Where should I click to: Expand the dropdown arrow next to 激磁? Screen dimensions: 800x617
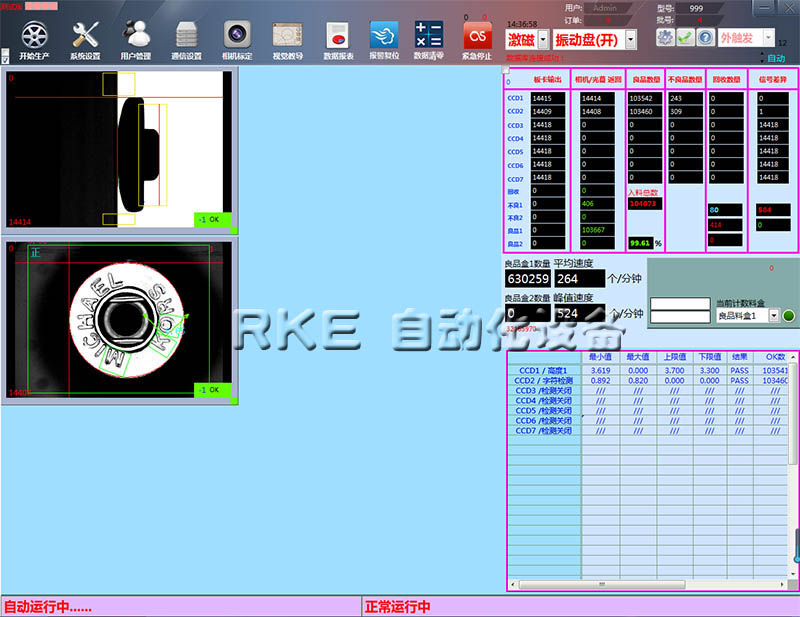(x=543, y=40)
